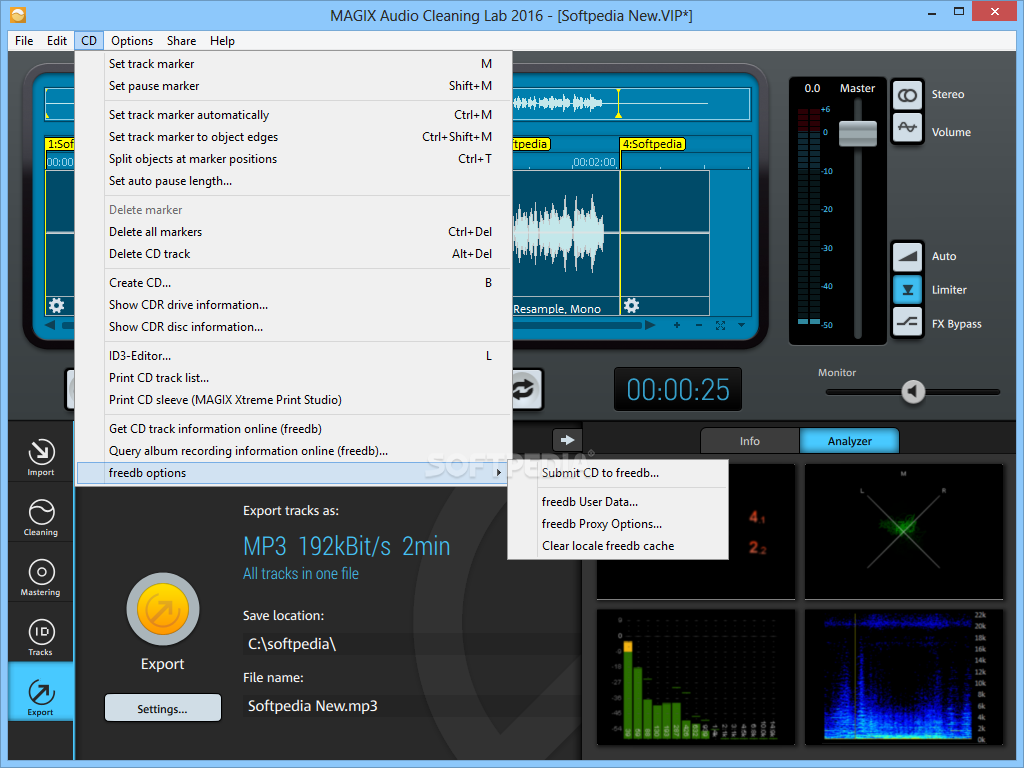The height and width of the screenshot is (768, 1024).
Task: Click the arrow button beside Info tab
Action: [x=568, y=440]
